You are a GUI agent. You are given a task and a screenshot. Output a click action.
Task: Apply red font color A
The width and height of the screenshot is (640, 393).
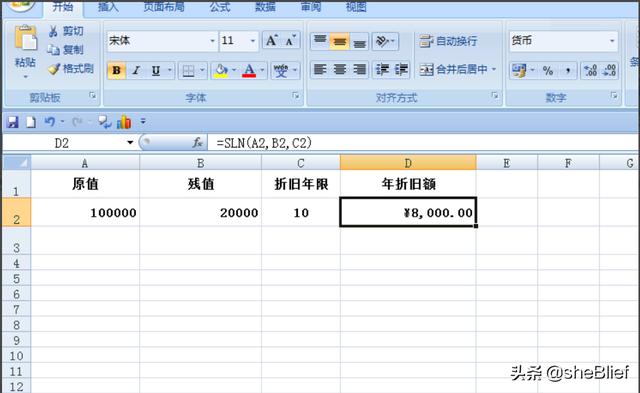coord(249,71)
